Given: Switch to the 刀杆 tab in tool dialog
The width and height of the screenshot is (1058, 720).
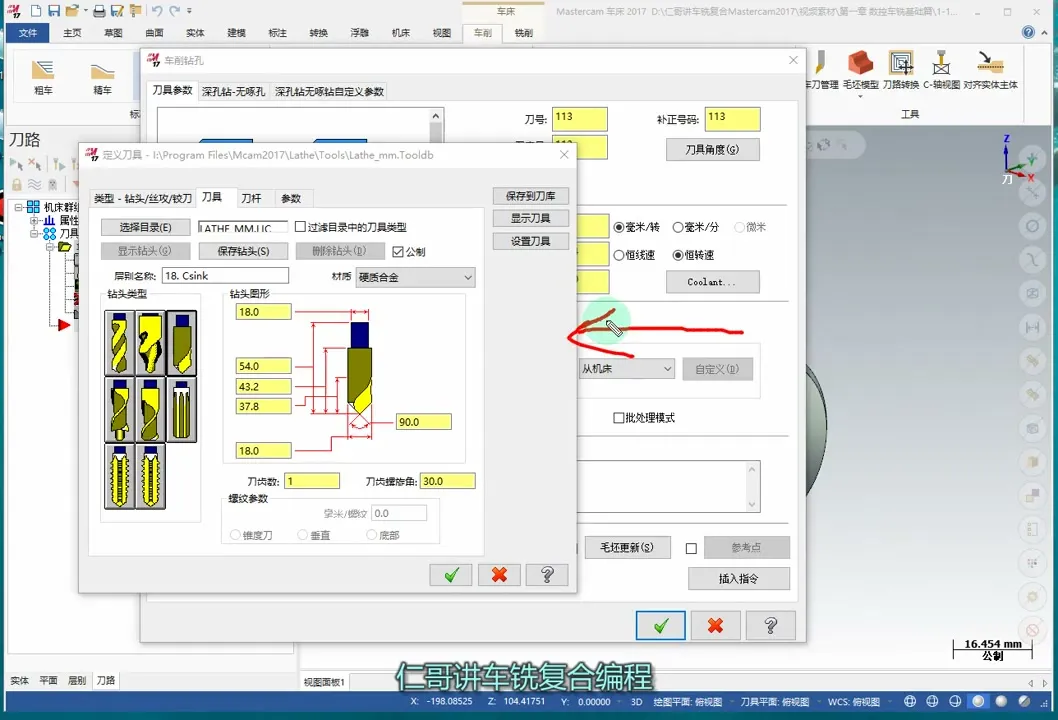Looking at the screenshot, I should [x=253, y=197].
